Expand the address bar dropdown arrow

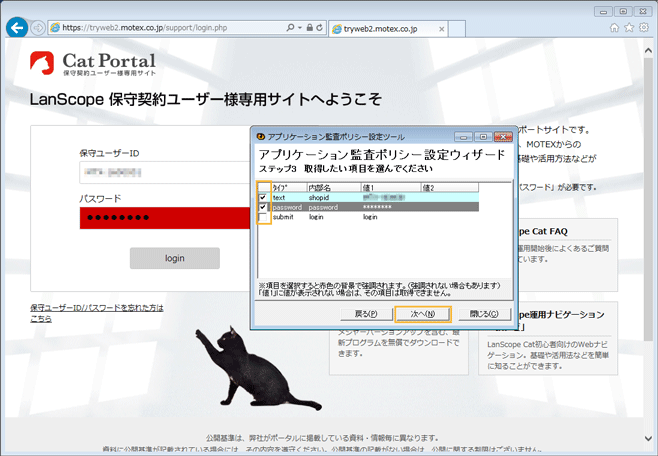pyautogui.click(x=300, y=28)
